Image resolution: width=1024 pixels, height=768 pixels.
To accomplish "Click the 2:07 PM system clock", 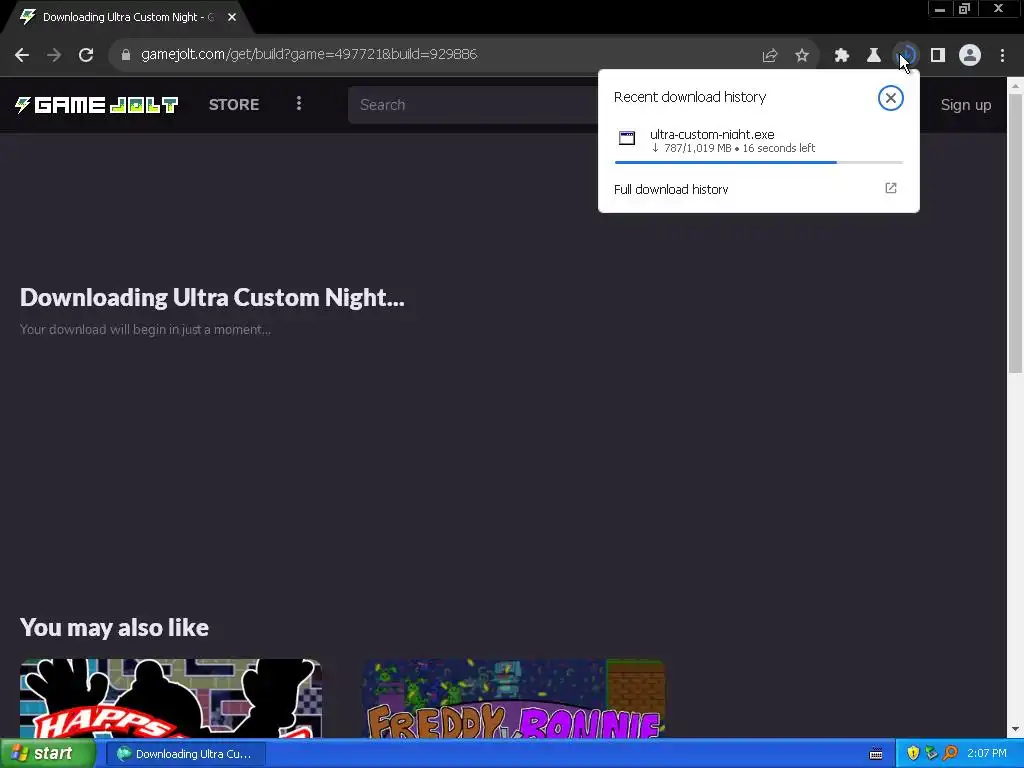I will click(987, 754).
